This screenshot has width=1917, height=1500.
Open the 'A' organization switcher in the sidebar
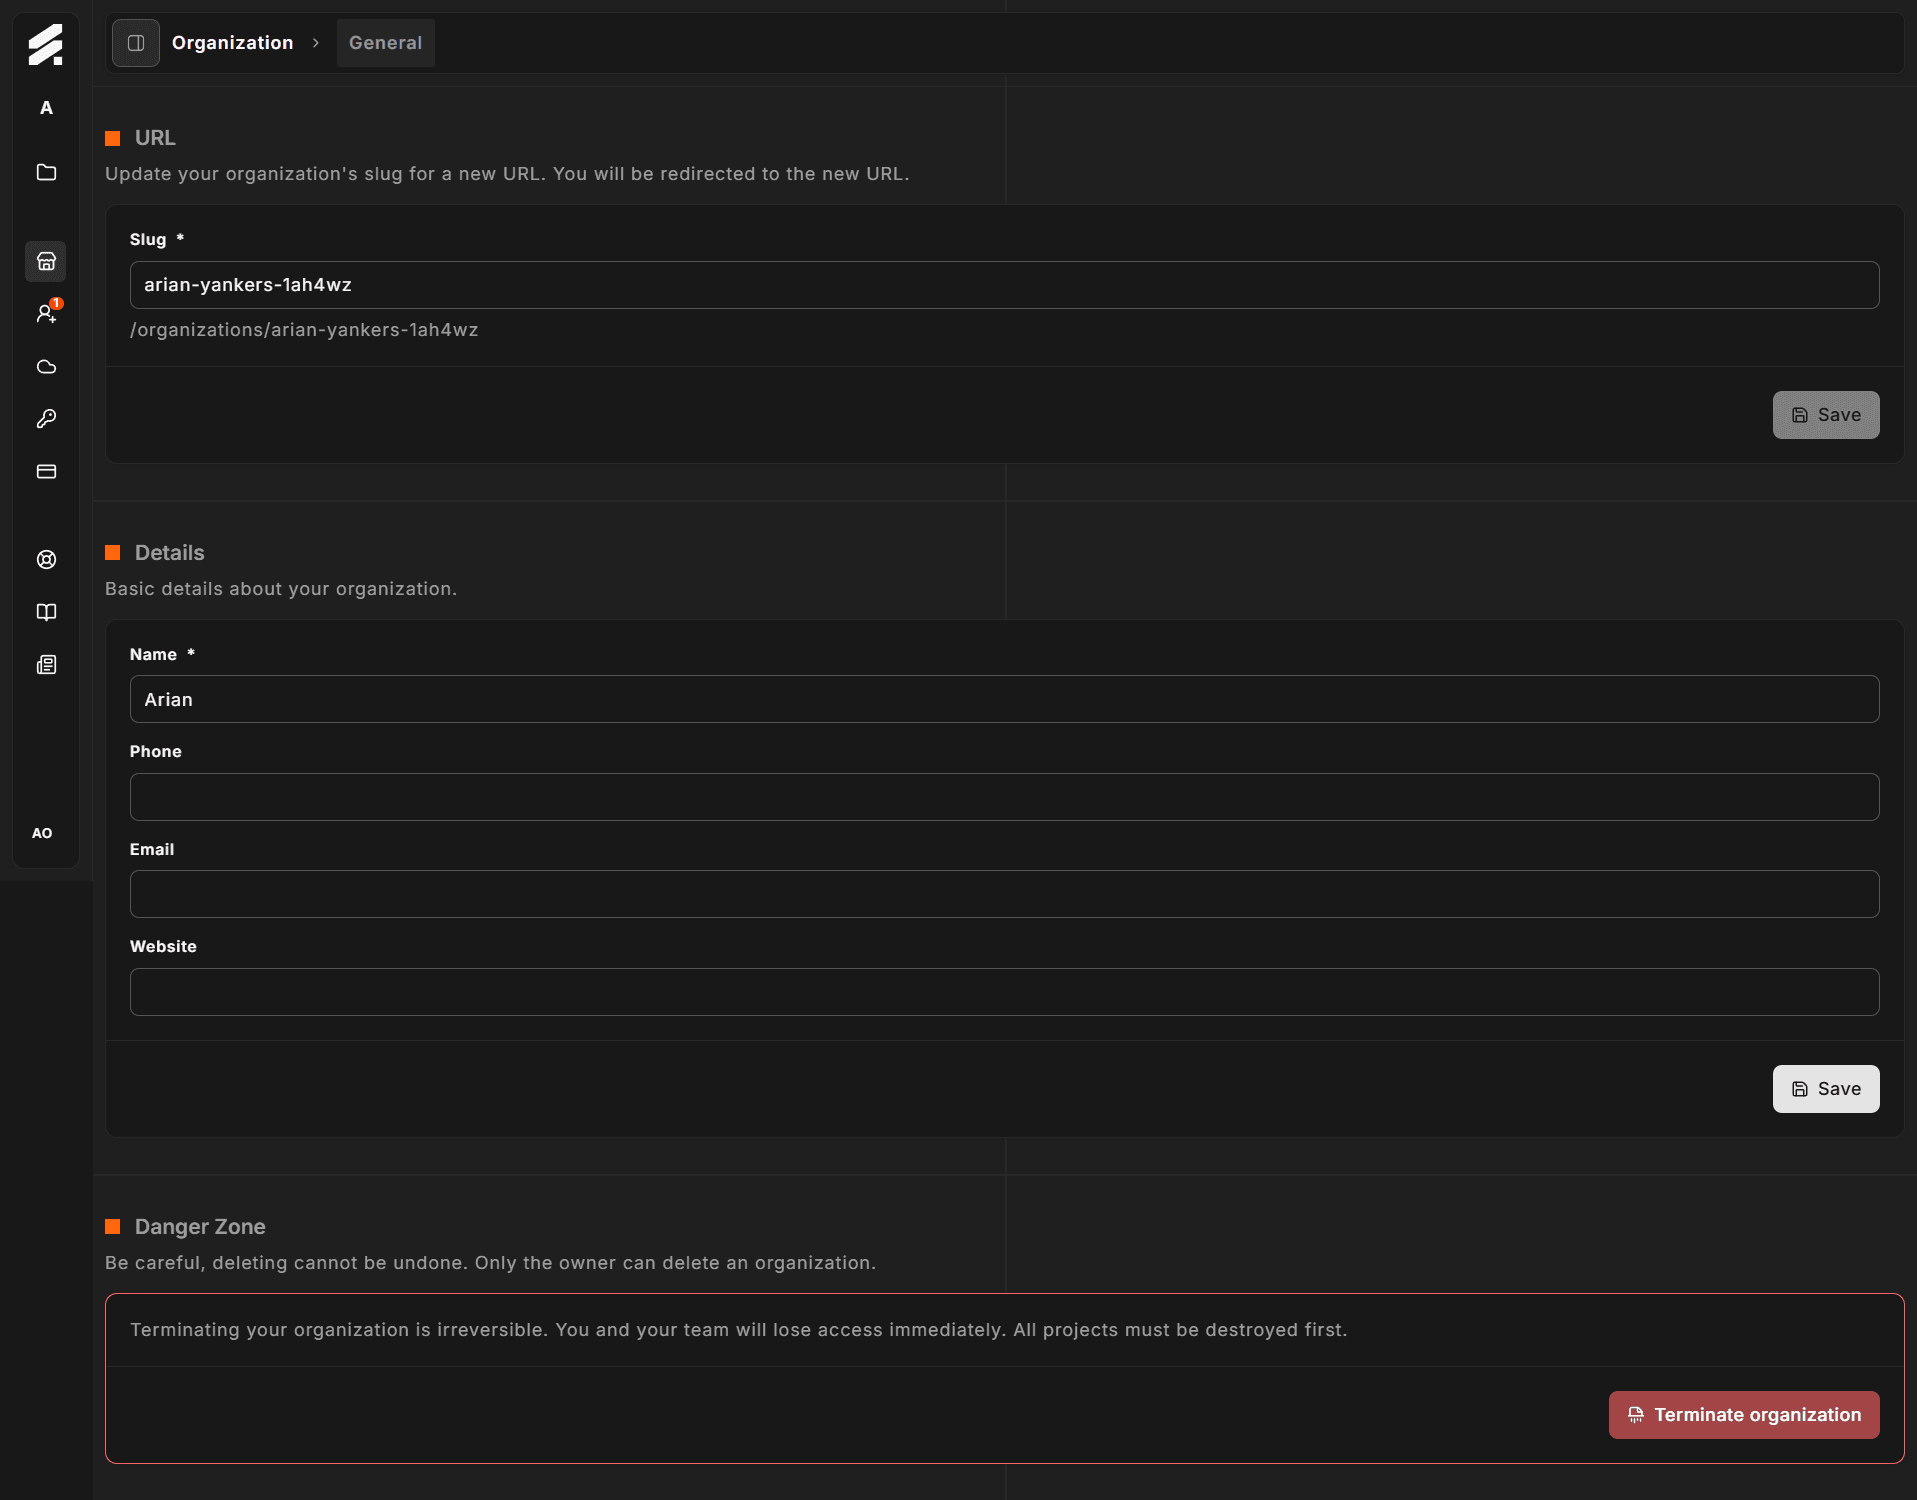pos(46,108)
